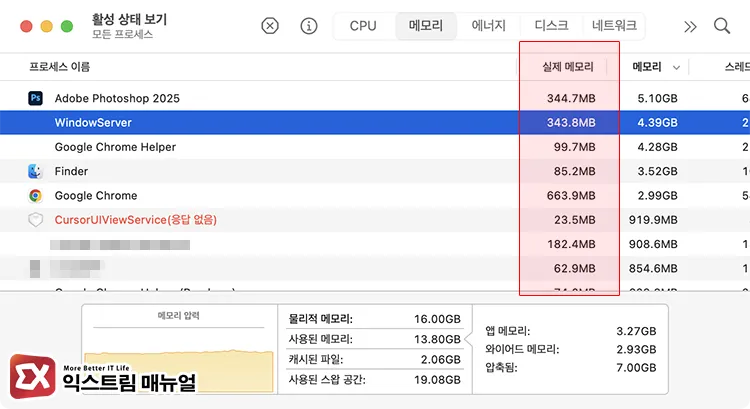Click the Finder app icon
The image size is (750, 409).
click(35, 171)
